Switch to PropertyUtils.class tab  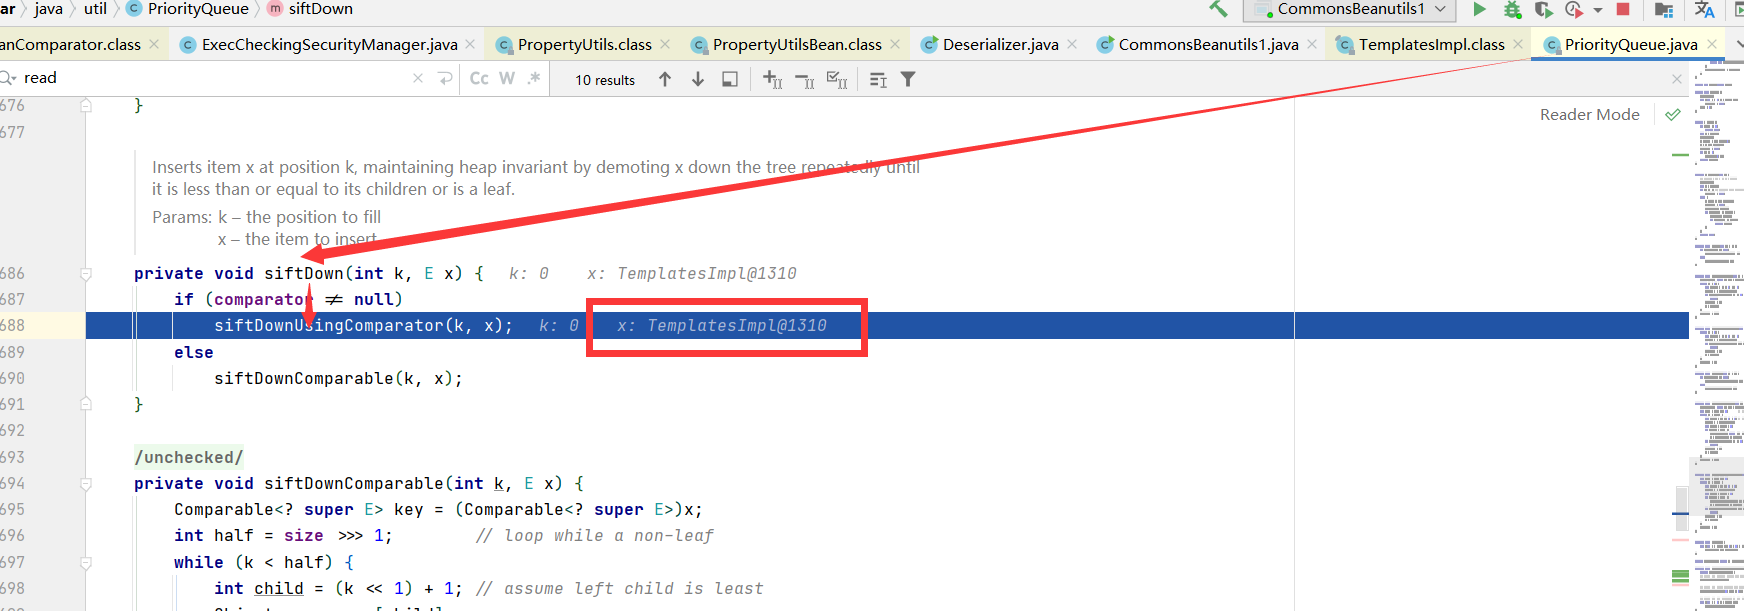pos(585,44)
